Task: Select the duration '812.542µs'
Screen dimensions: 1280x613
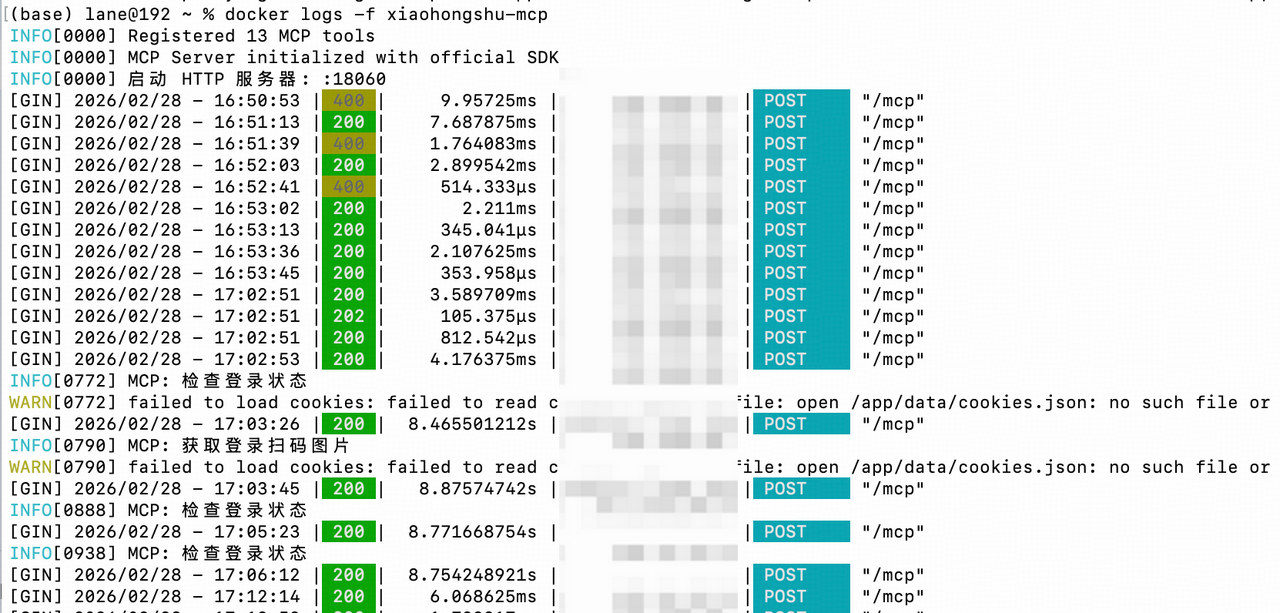Action: pos(488,337)
